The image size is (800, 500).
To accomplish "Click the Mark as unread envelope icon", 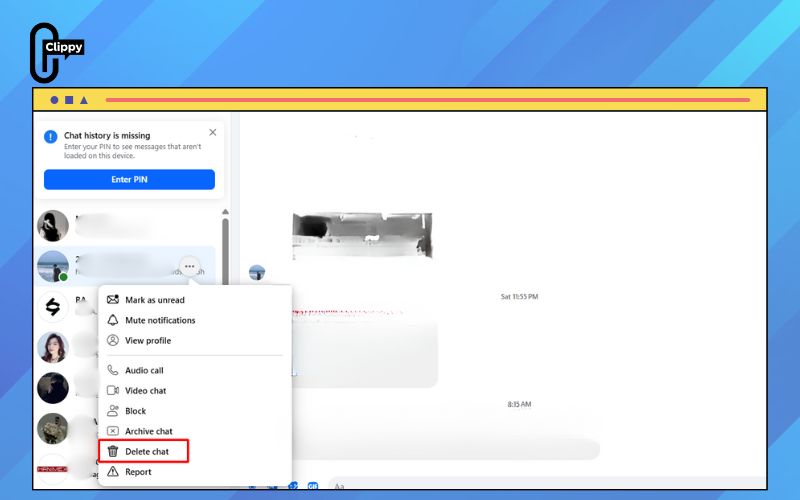I will (113, 299).
